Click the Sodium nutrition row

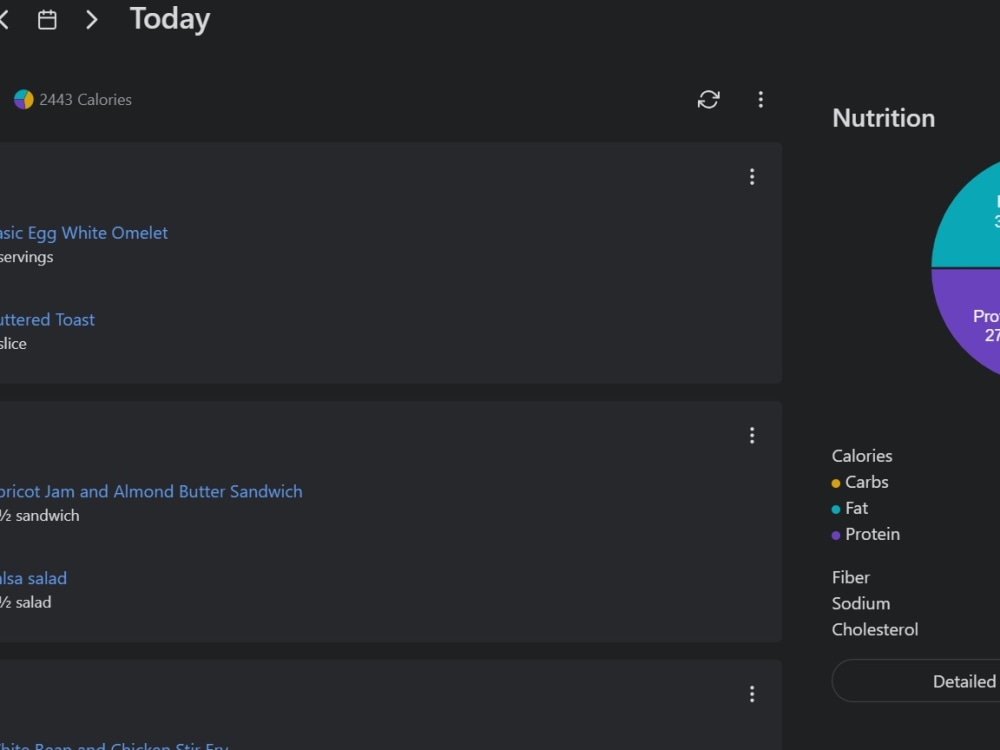[861, 604]
